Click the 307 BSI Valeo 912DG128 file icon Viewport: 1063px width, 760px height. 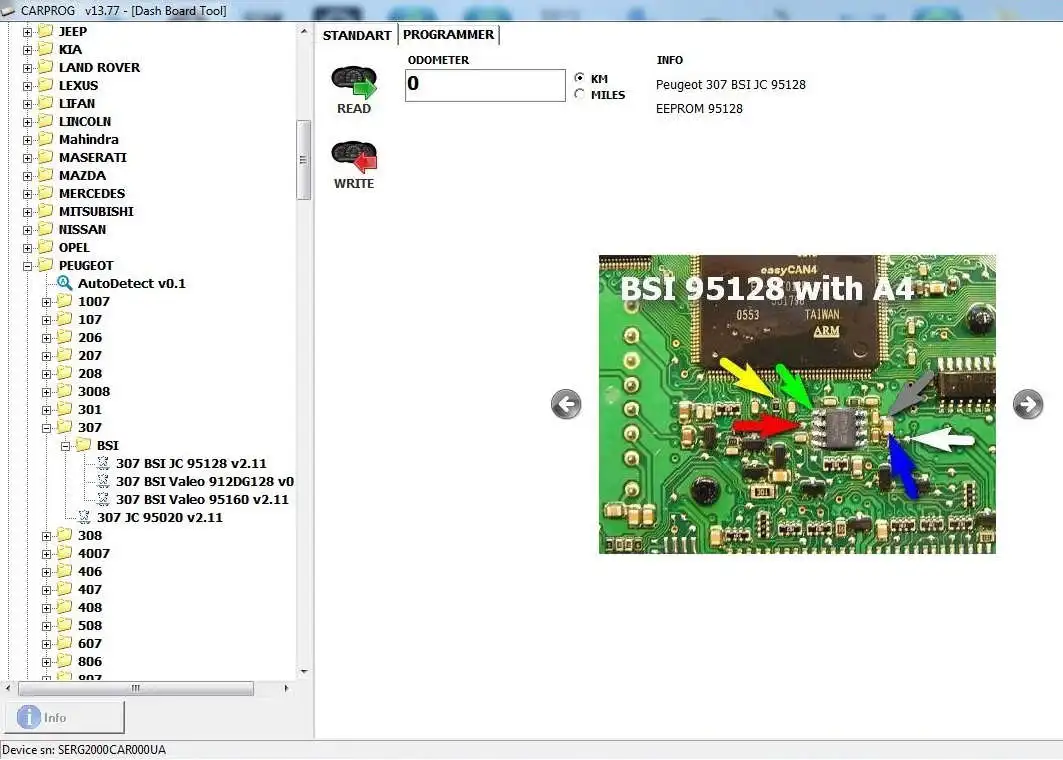[x=103, y=481]
